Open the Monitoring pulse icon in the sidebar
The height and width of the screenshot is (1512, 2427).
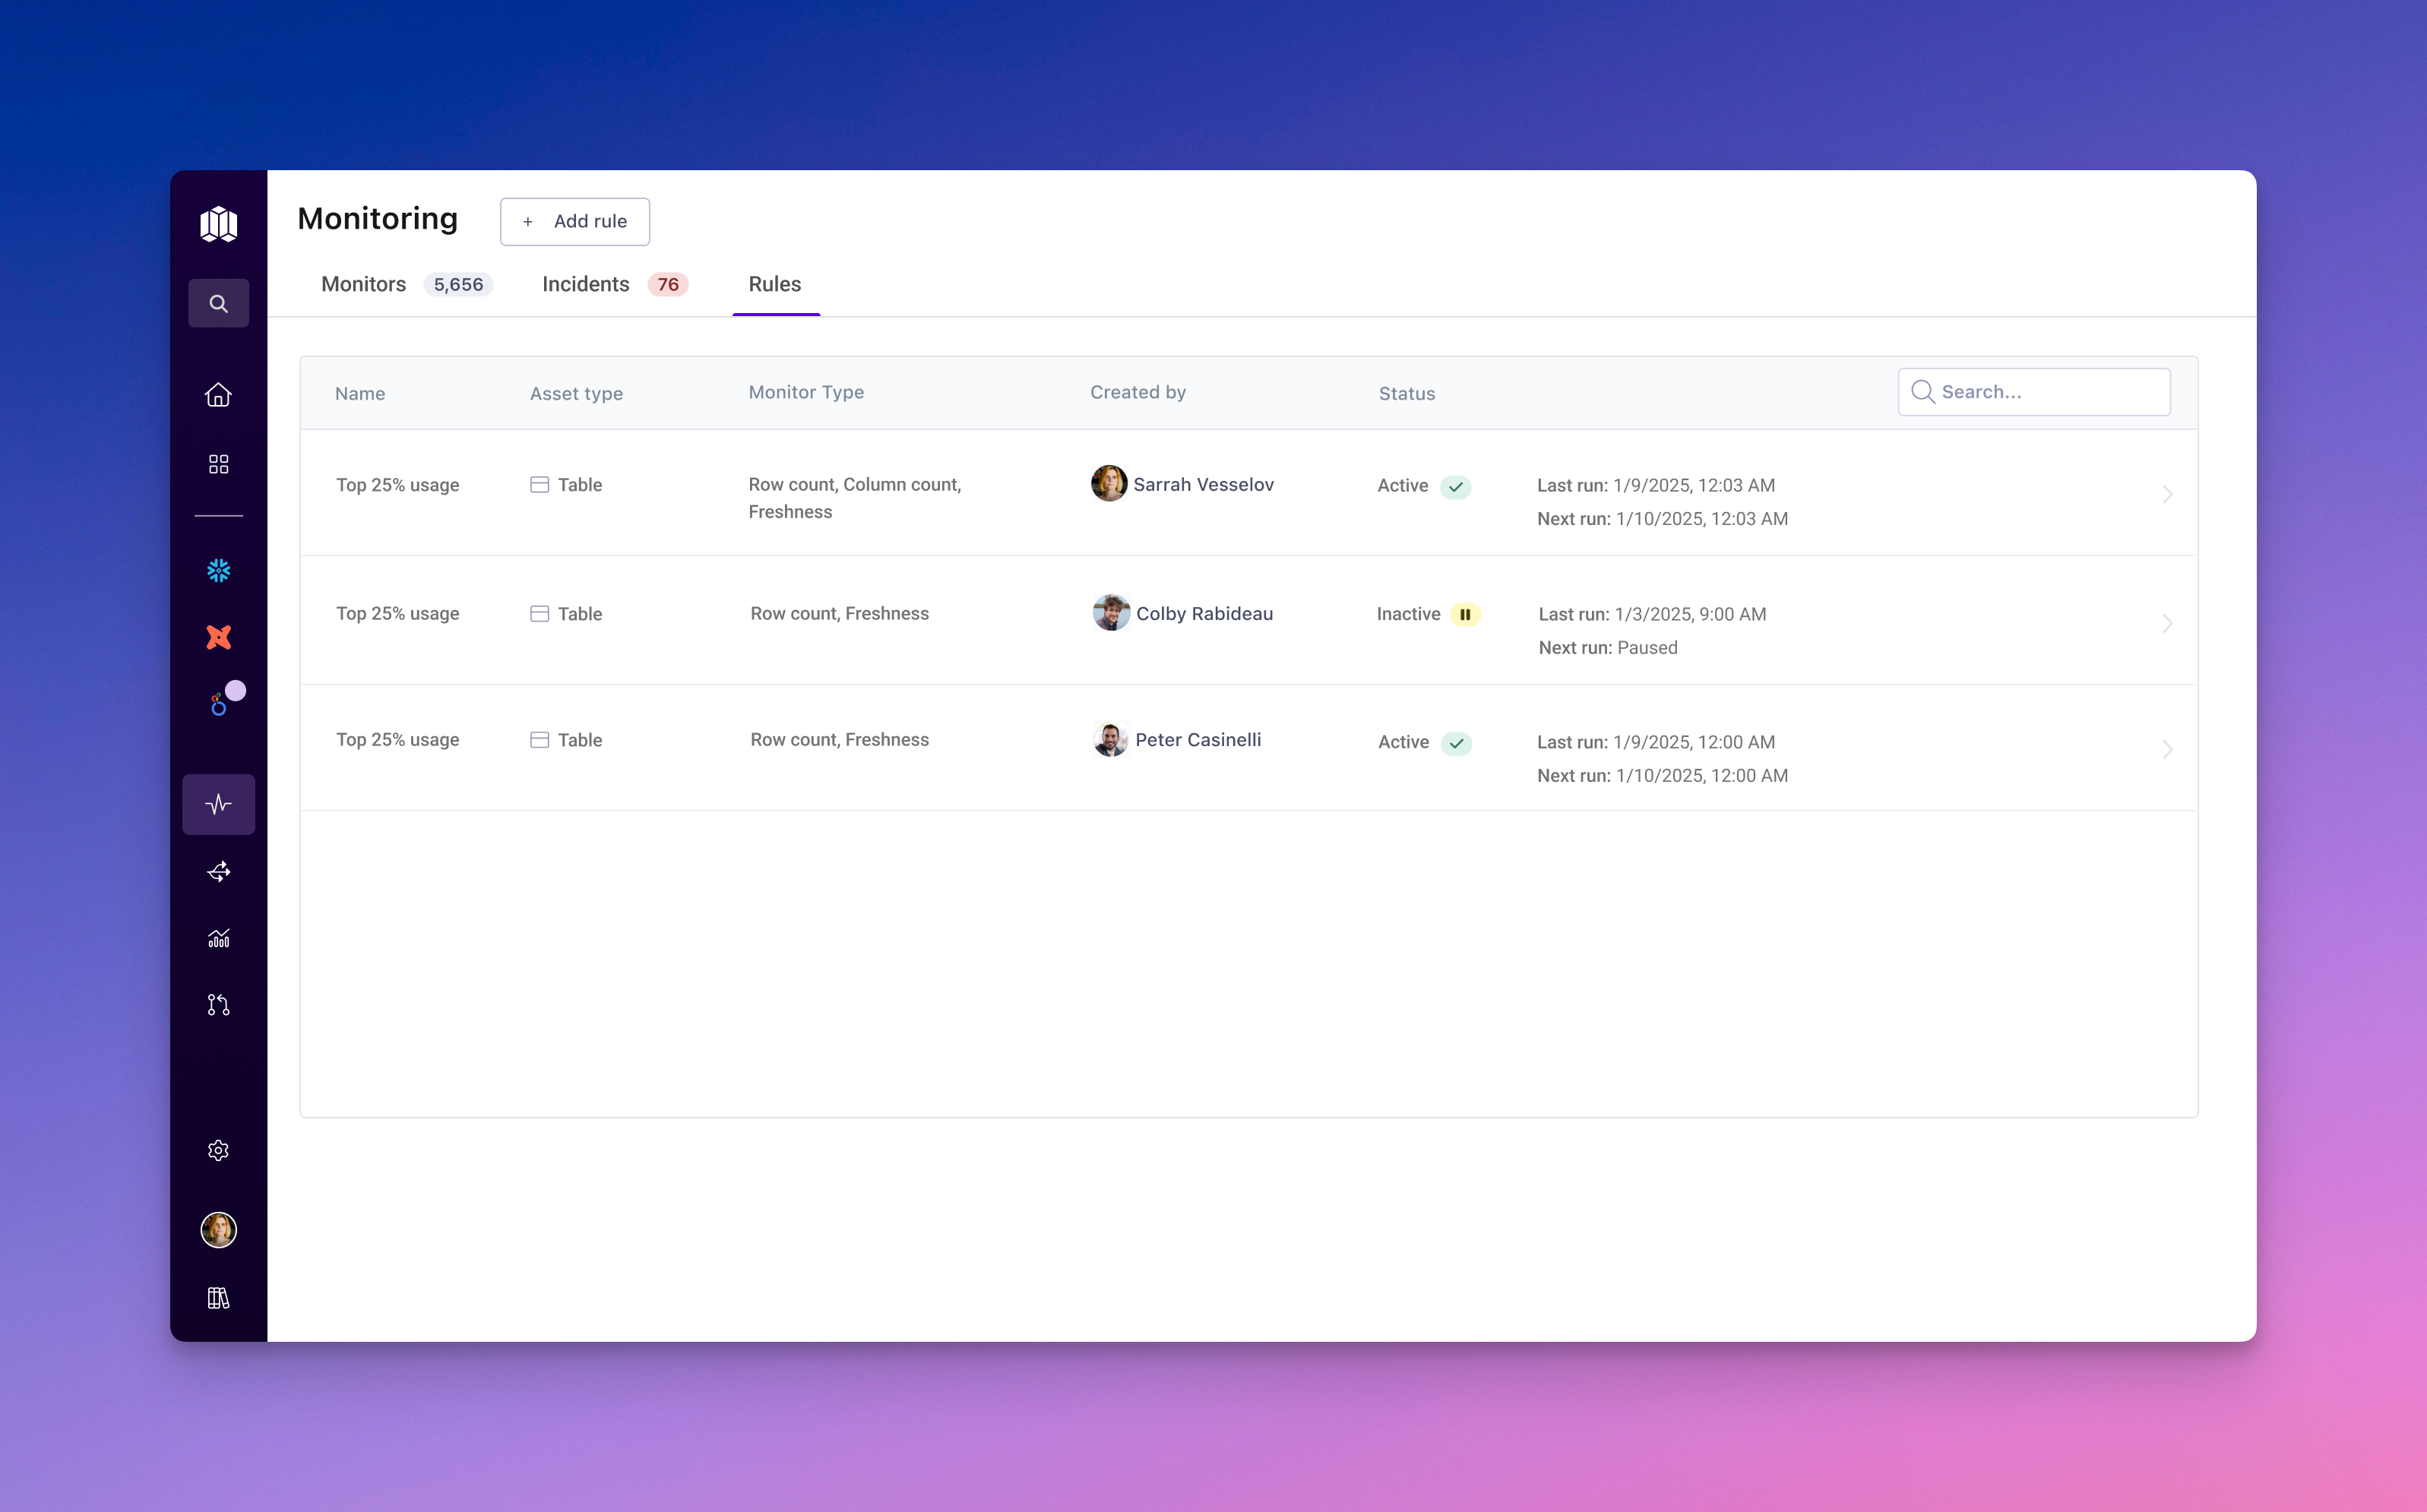coord(218,804)
